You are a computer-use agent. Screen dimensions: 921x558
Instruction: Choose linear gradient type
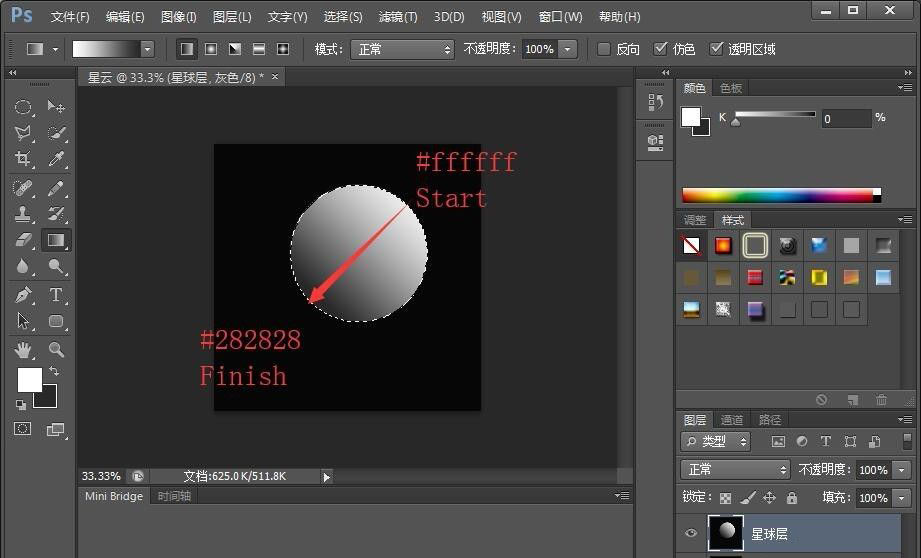pos(187,49)
